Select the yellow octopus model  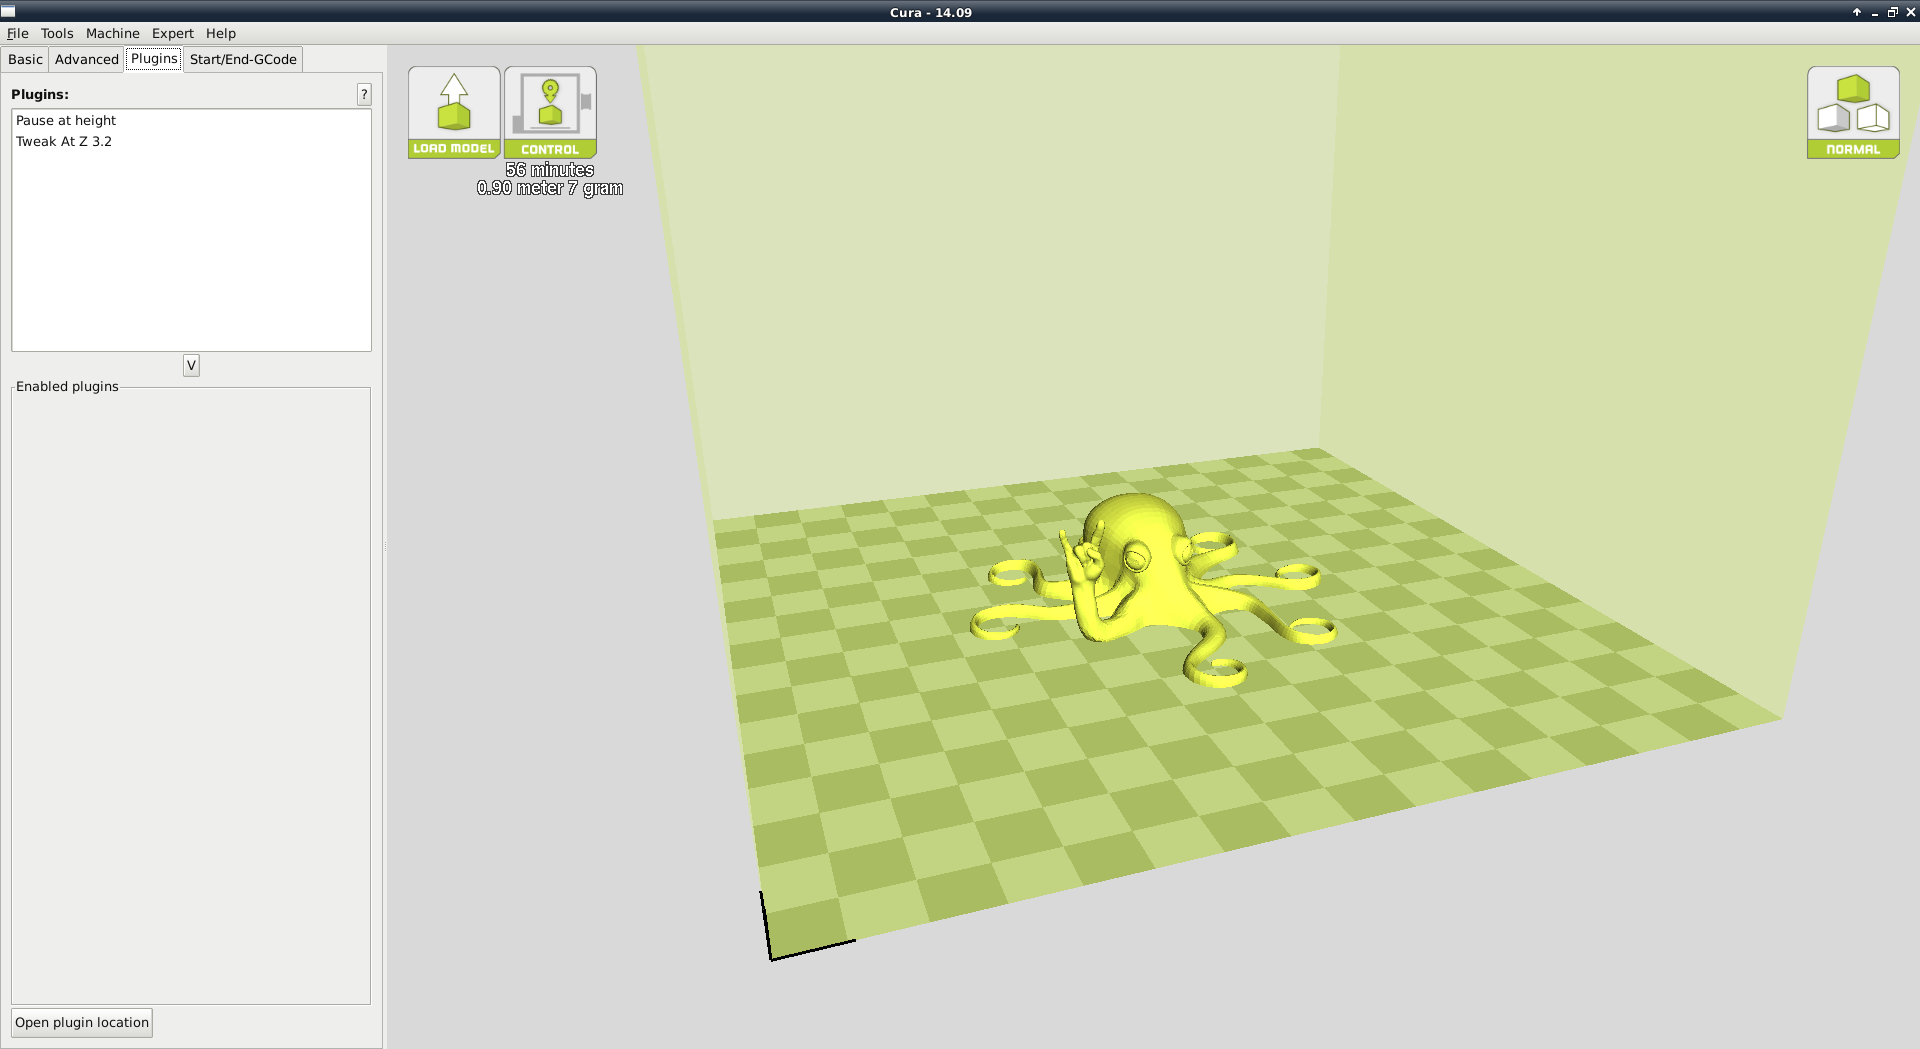click(x=1152, y=590)
